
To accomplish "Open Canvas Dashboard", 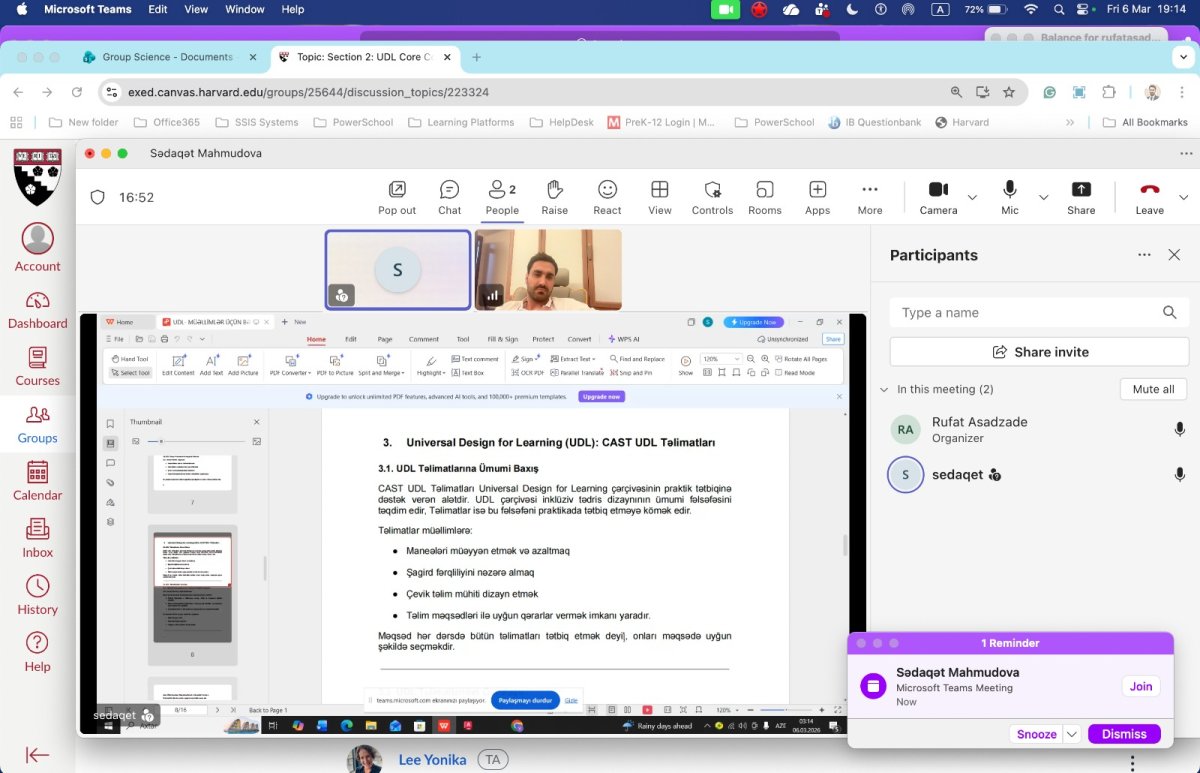I will click(x=38, y=310).
